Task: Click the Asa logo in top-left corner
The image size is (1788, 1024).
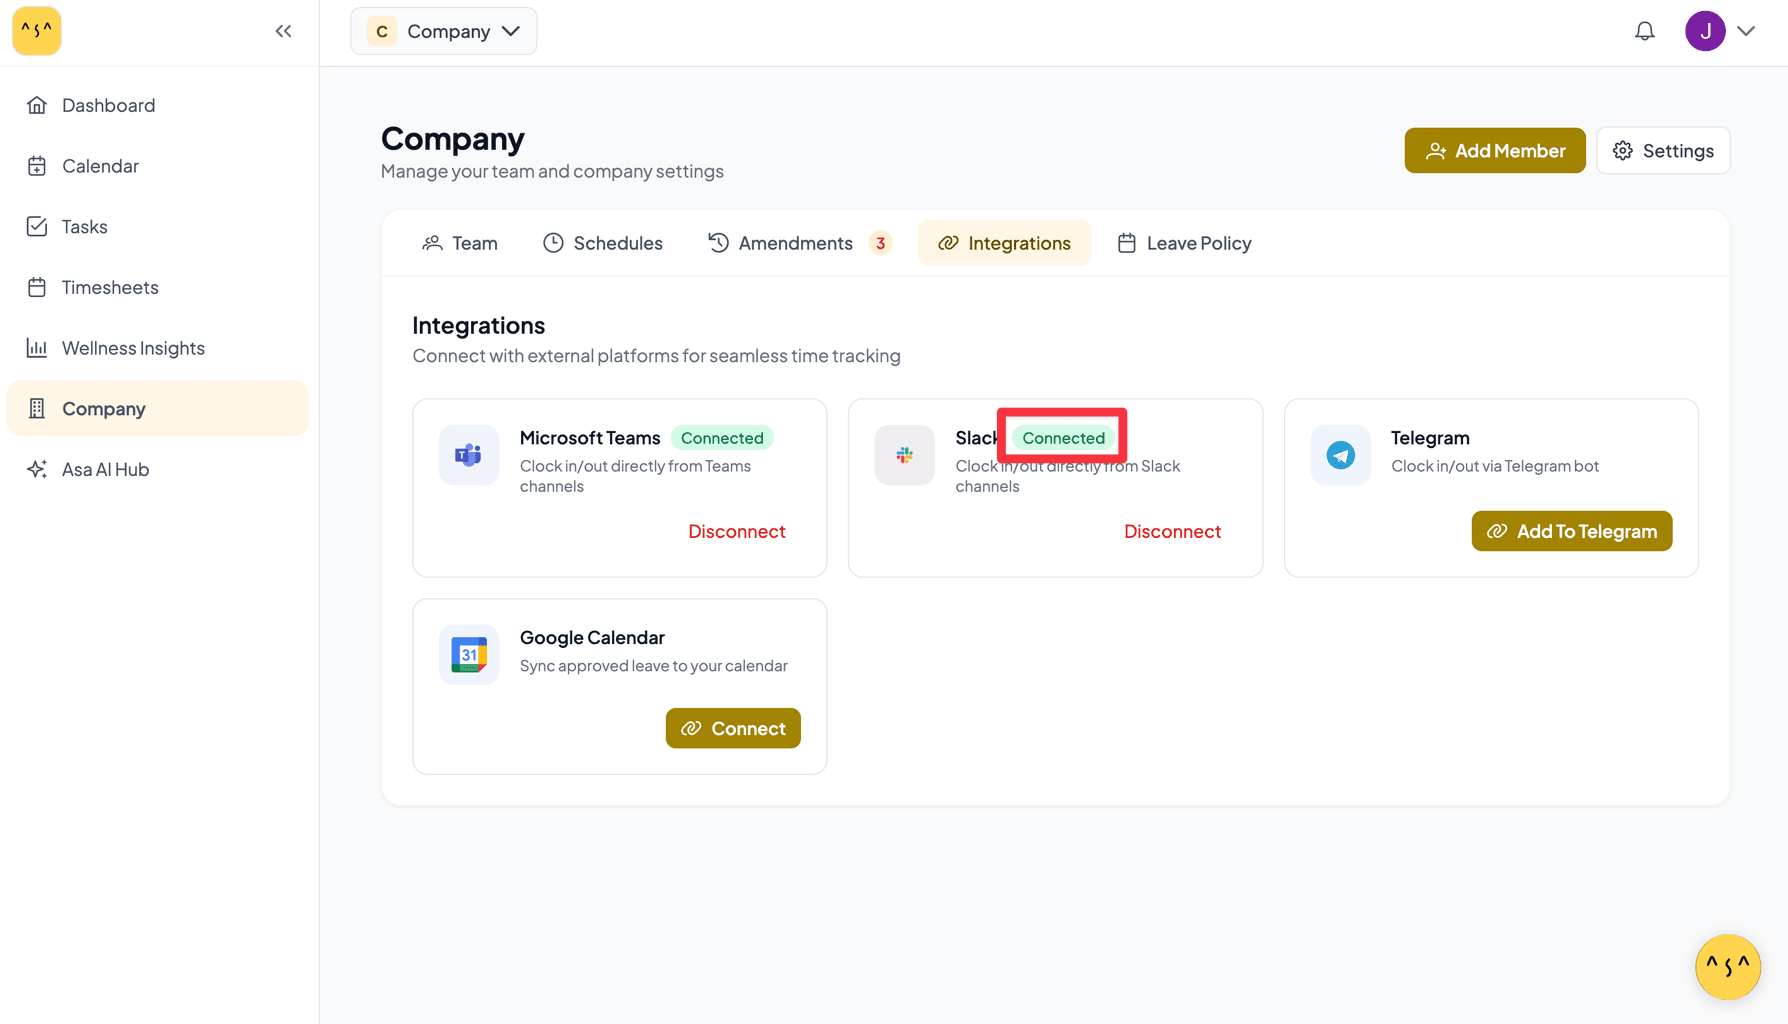Action: [x=37, y=31]
